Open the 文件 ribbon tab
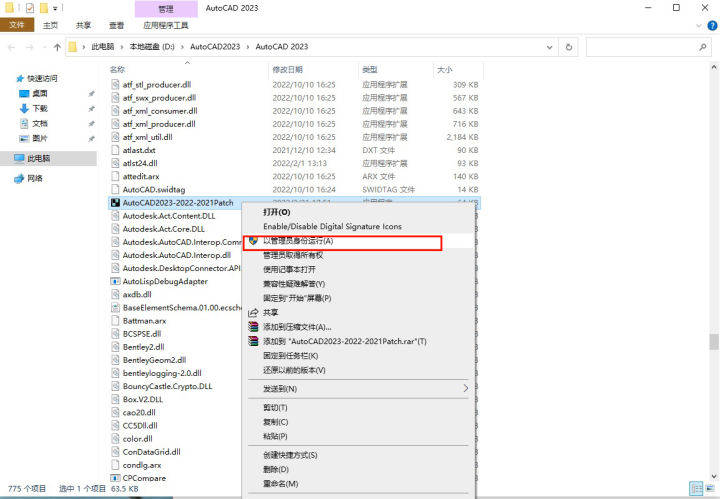The width and height of the screenshot is (720, 499). coord(17,25)
